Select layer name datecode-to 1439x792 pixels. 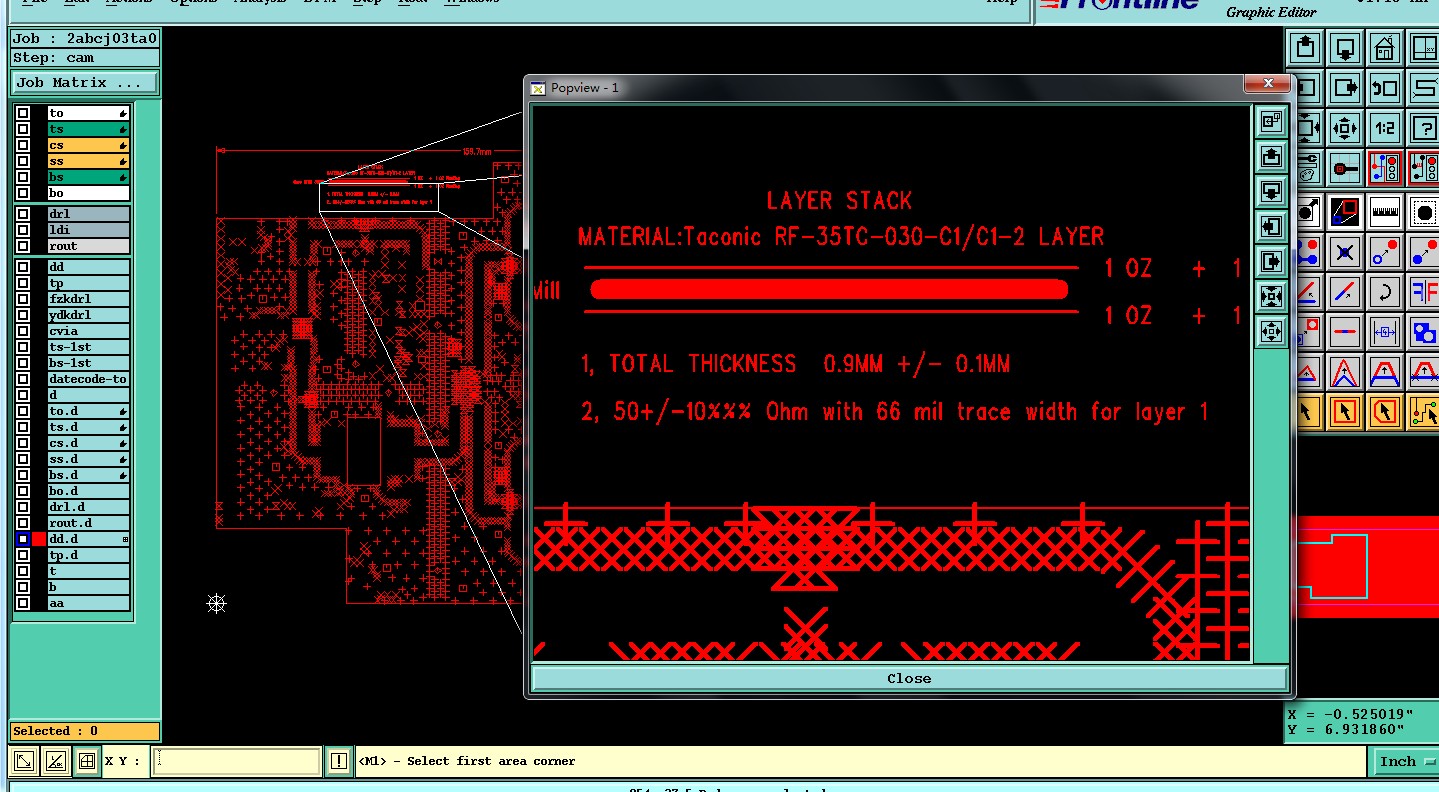click(x=89, y=379)
